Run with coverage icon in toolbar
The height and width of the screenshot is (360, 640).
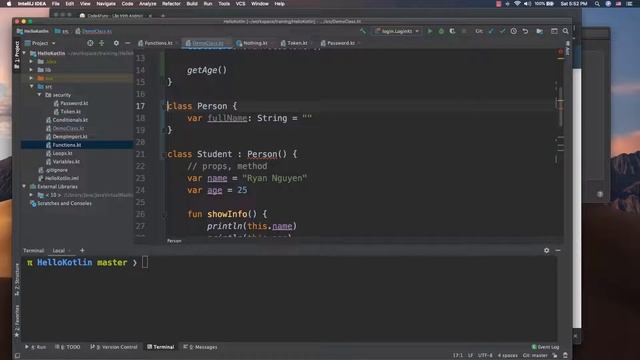[452, 31]
